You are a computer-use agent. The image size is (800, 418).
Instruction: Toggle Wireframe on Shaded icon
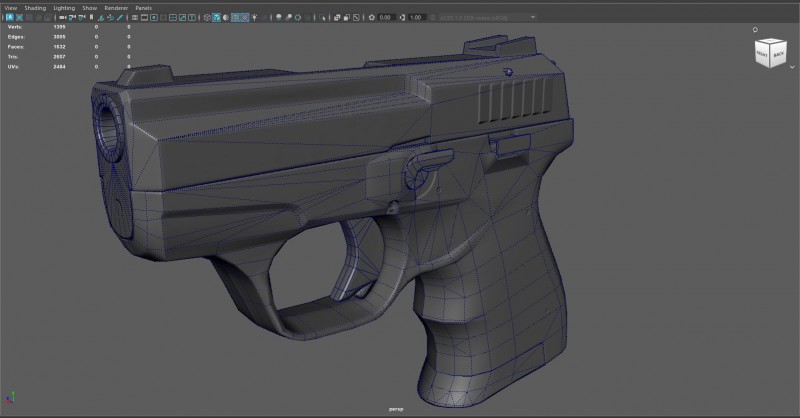click(x=235, y=17)
